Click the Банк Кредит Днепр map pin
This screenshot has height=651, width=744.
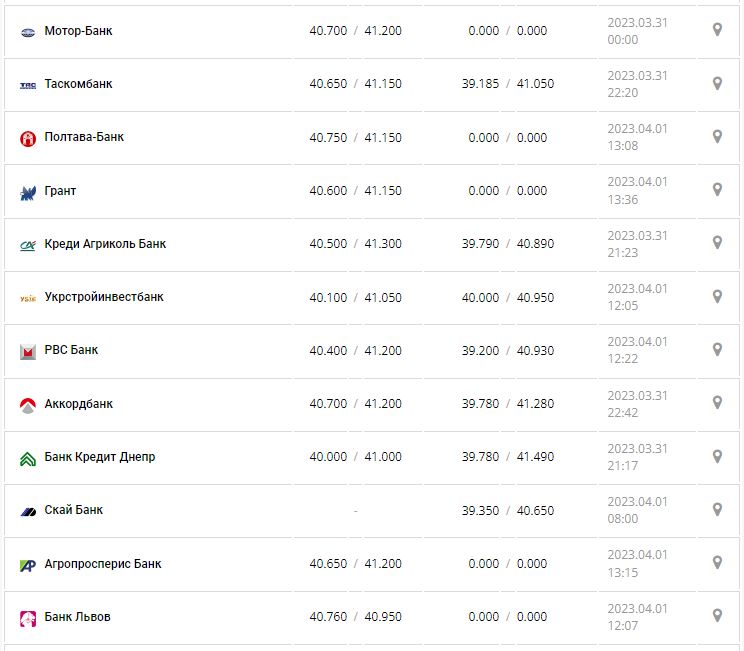pos(717,456)
